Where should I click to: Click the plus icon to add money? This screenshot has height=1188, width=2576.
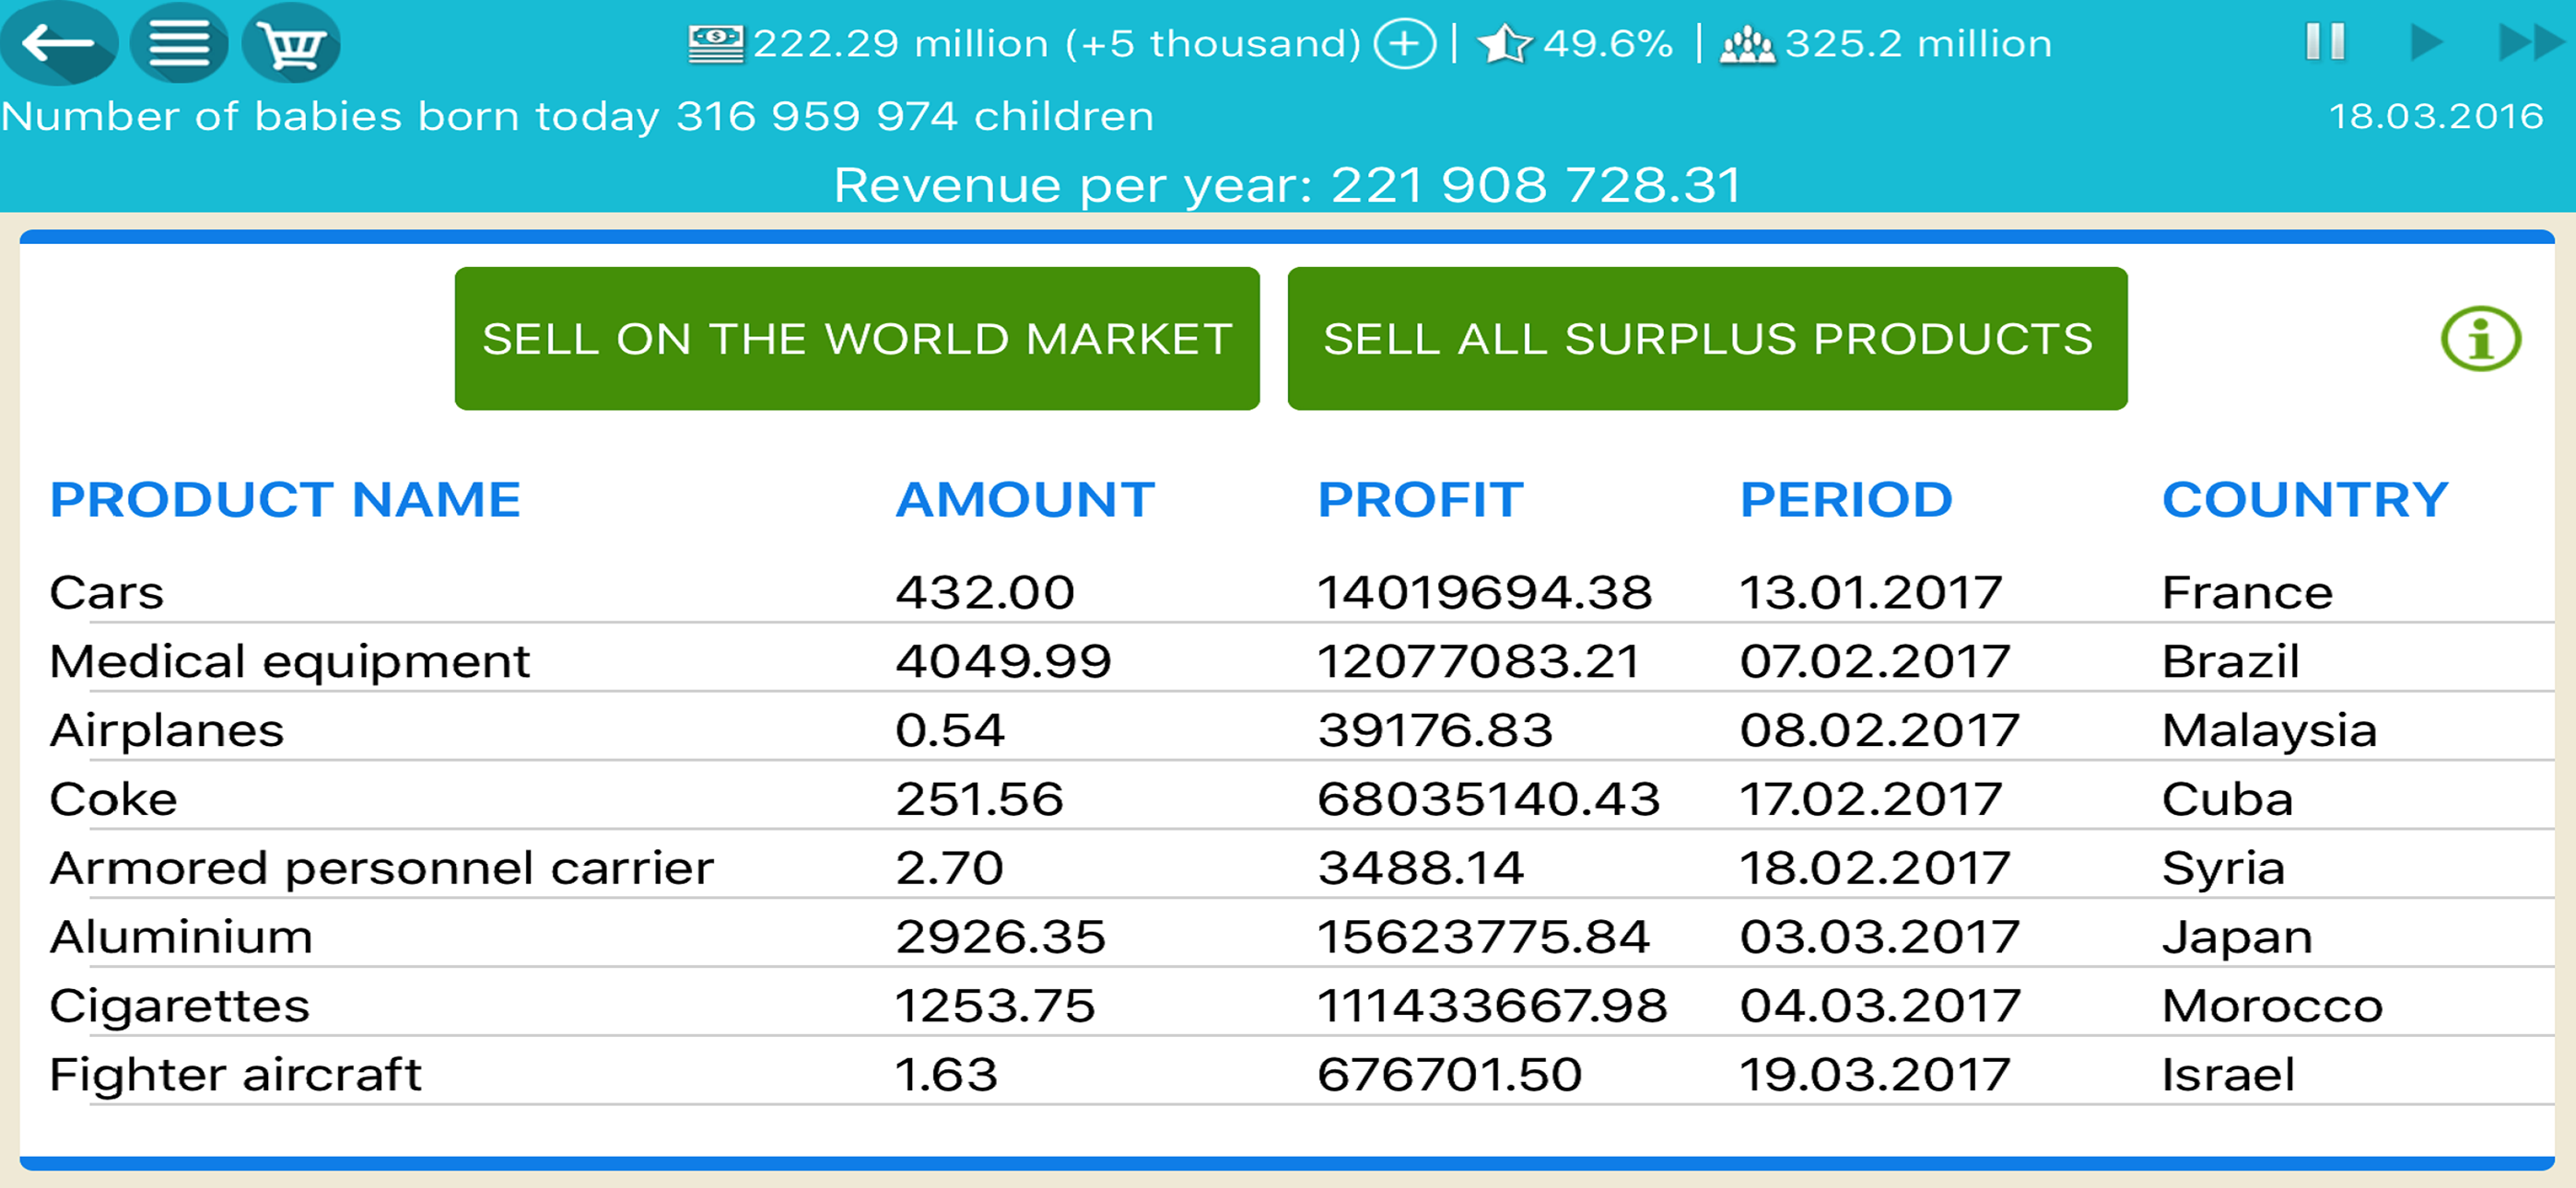pos(1404,44)
